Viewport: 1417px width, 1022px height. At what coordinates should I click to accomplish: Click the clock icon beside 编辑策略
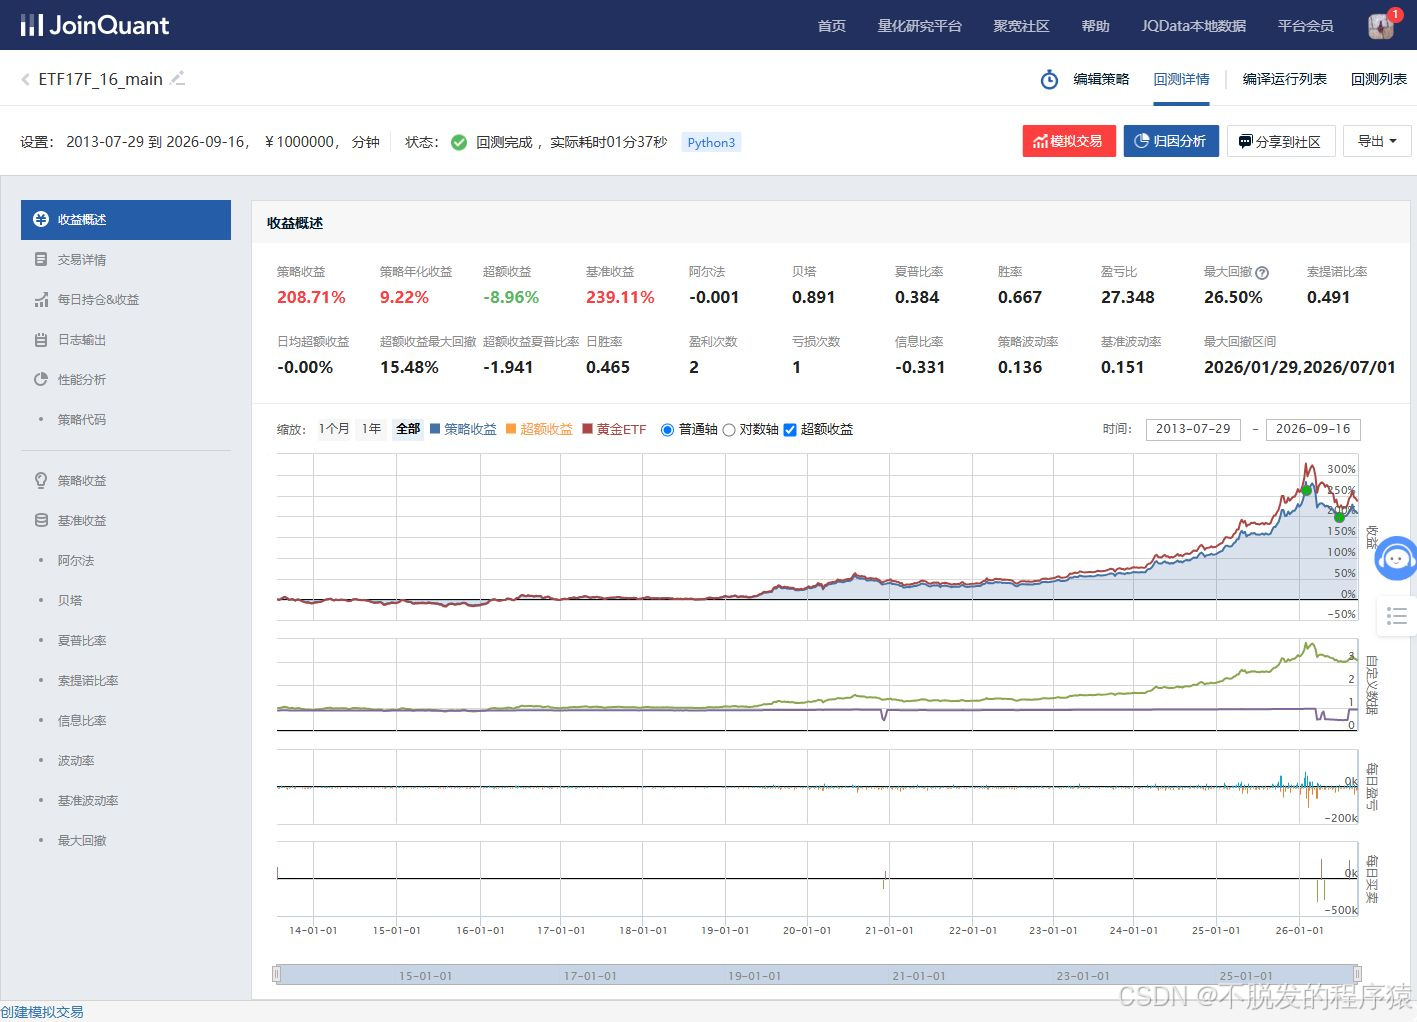(1049, 79)
